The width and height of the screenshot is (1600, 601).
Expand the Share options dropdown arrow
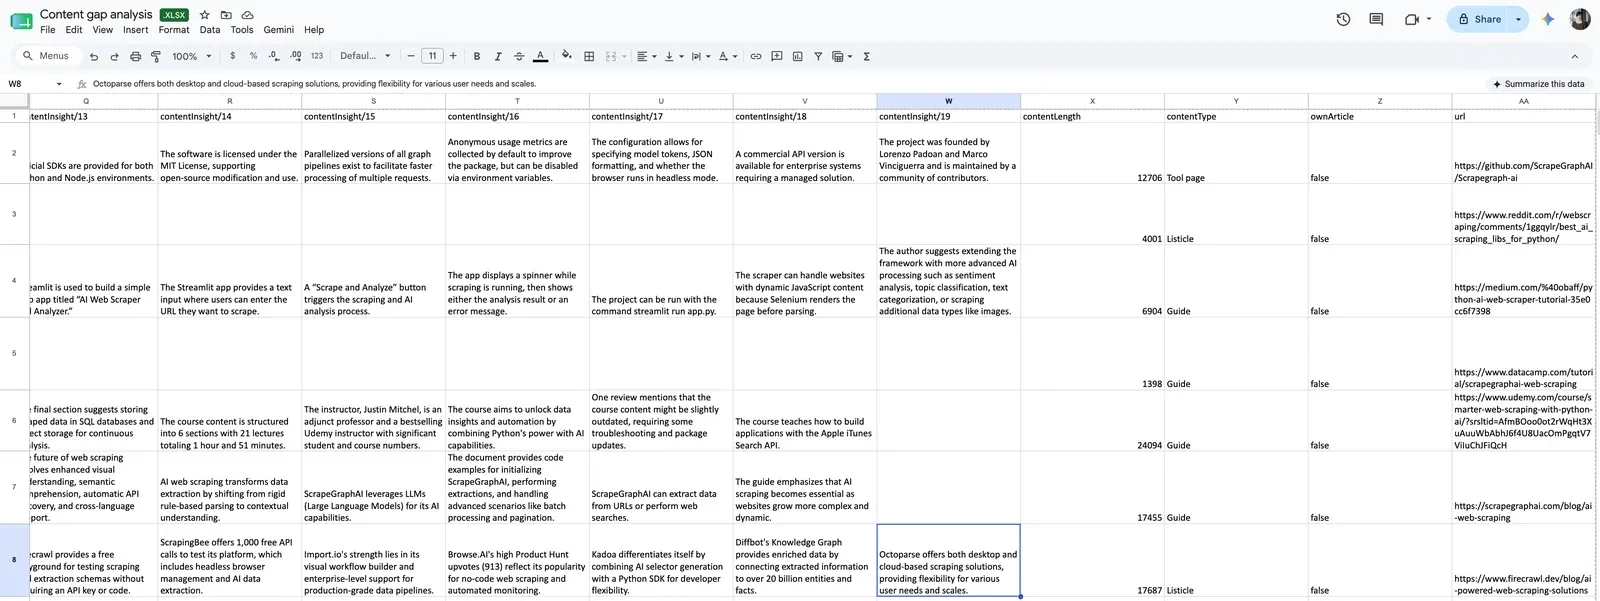click(x=1518, y=19)
